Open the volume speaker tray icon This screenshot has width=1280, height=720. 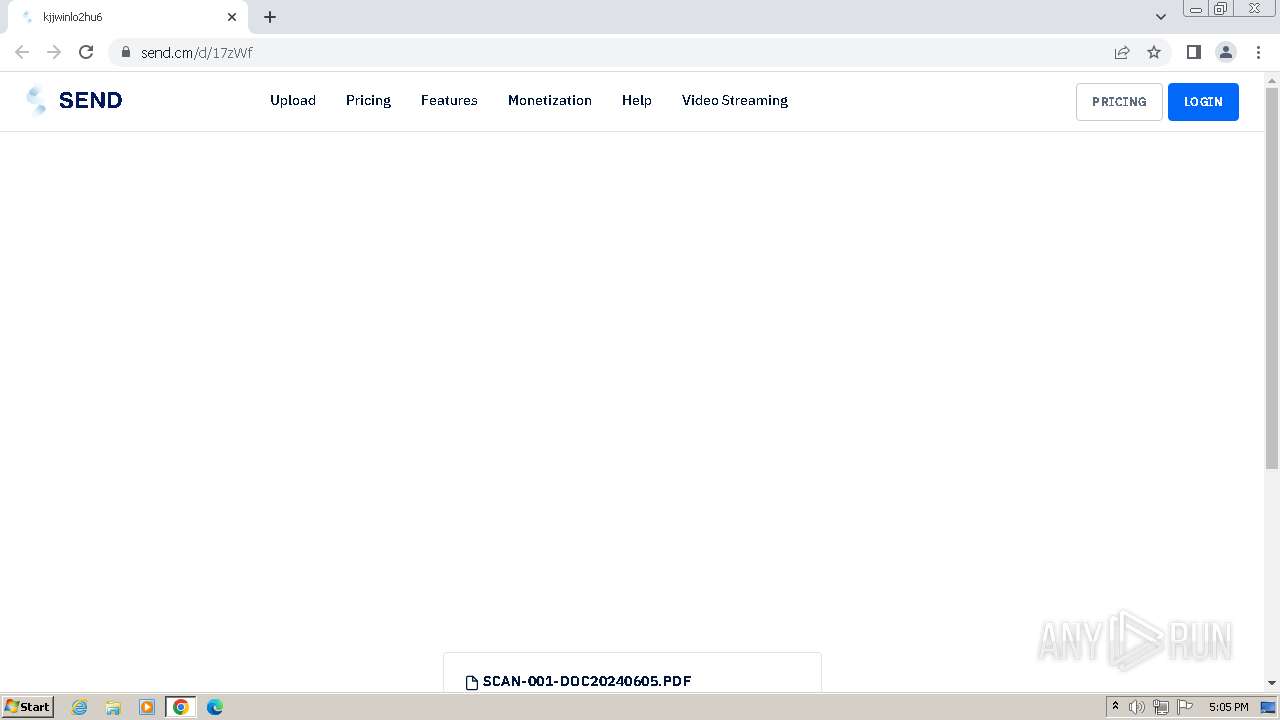pos(1137,707)
